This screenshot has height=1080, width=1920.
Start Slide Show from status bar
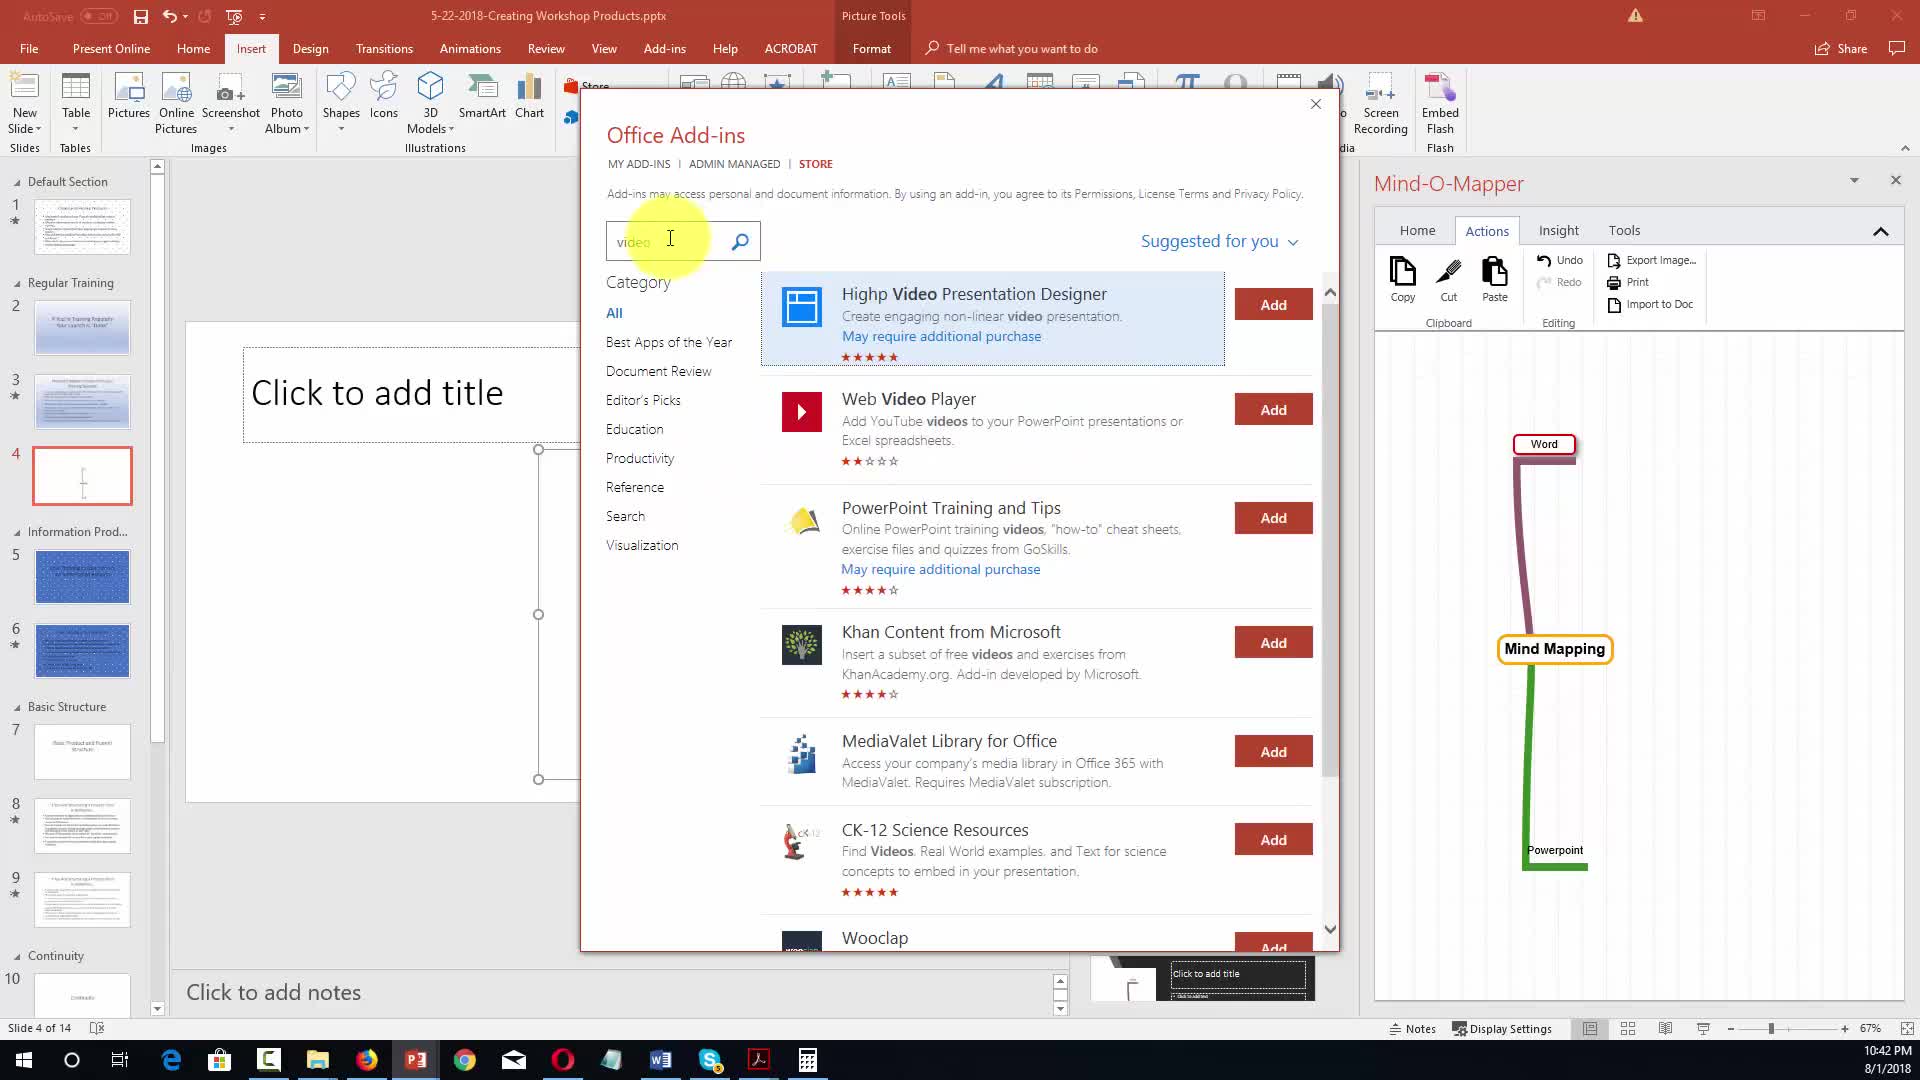tap(1703, 1028)
